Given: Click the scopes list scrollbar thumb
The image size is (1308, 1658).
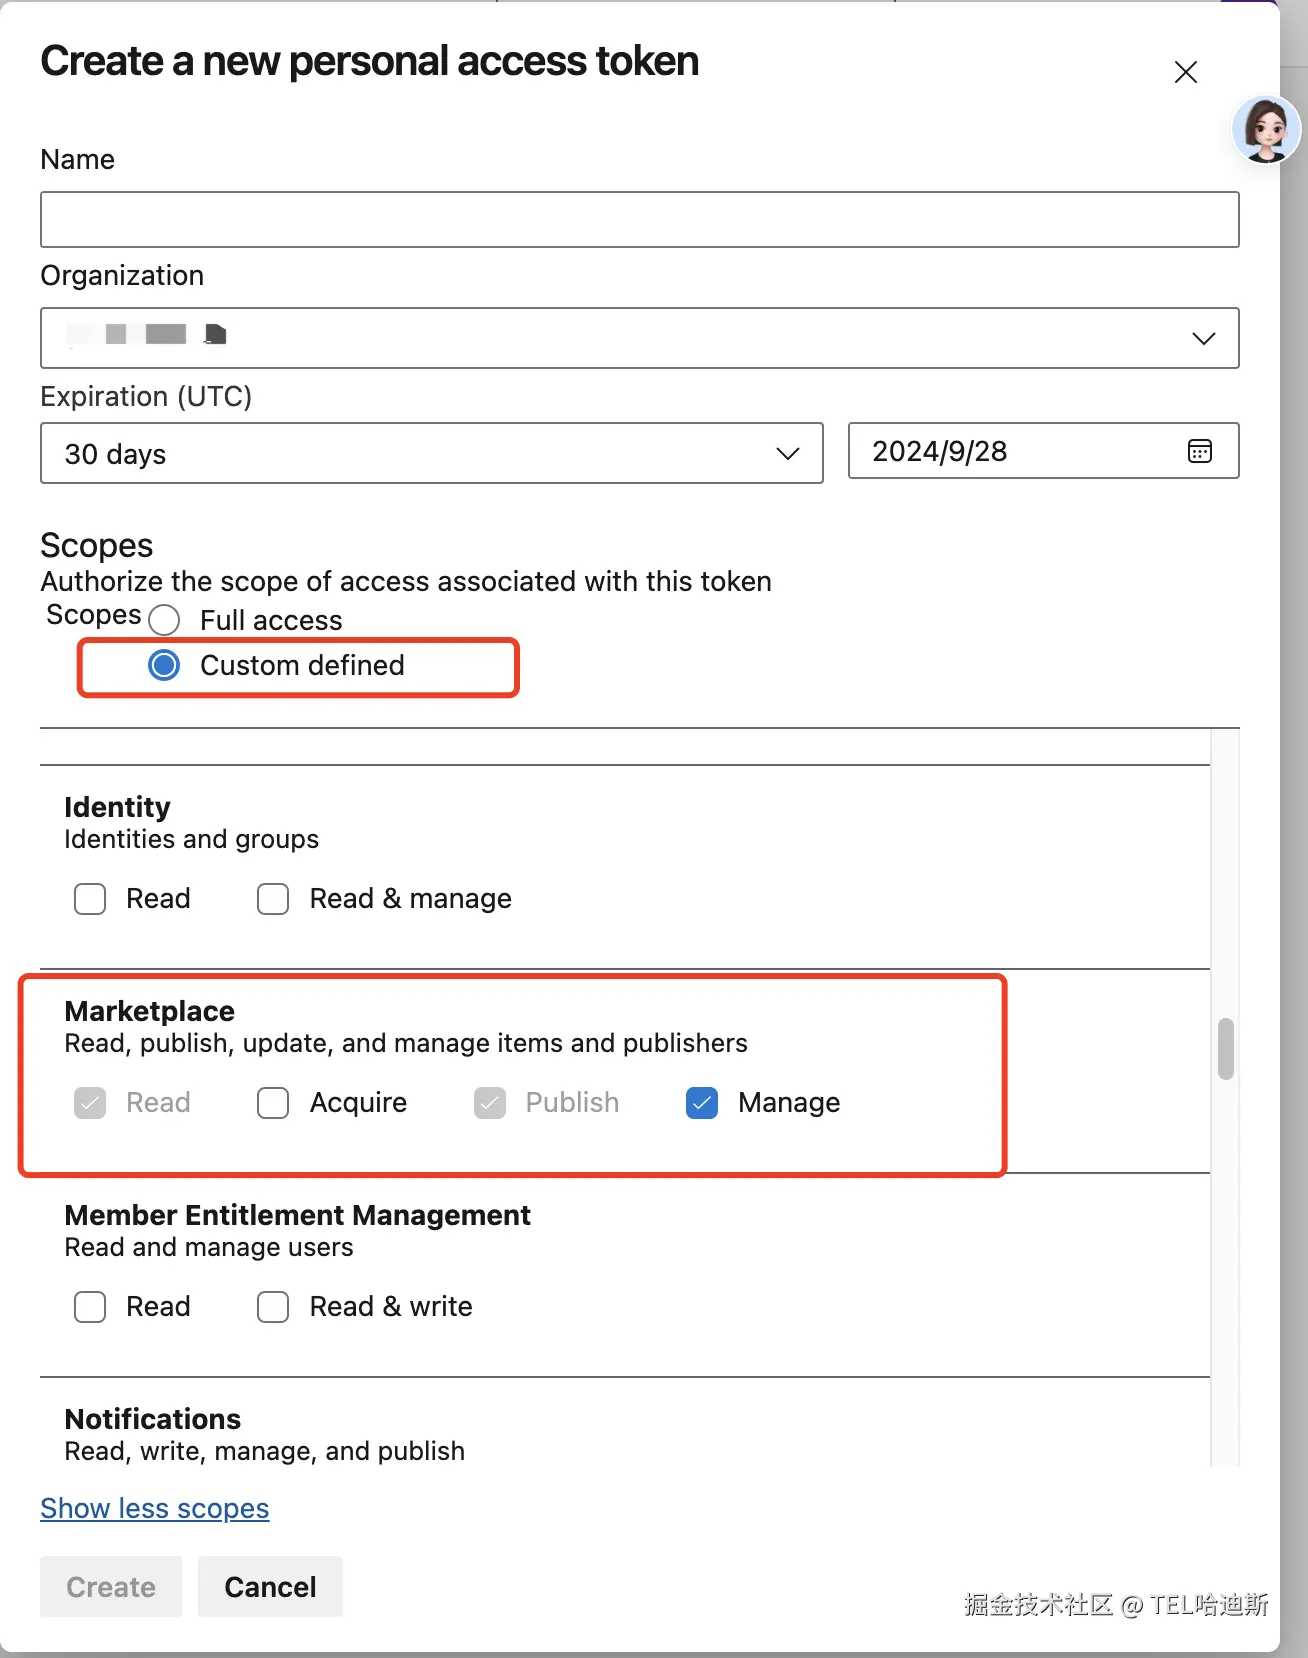Looking at the screenshot, I should 1225,1049.
